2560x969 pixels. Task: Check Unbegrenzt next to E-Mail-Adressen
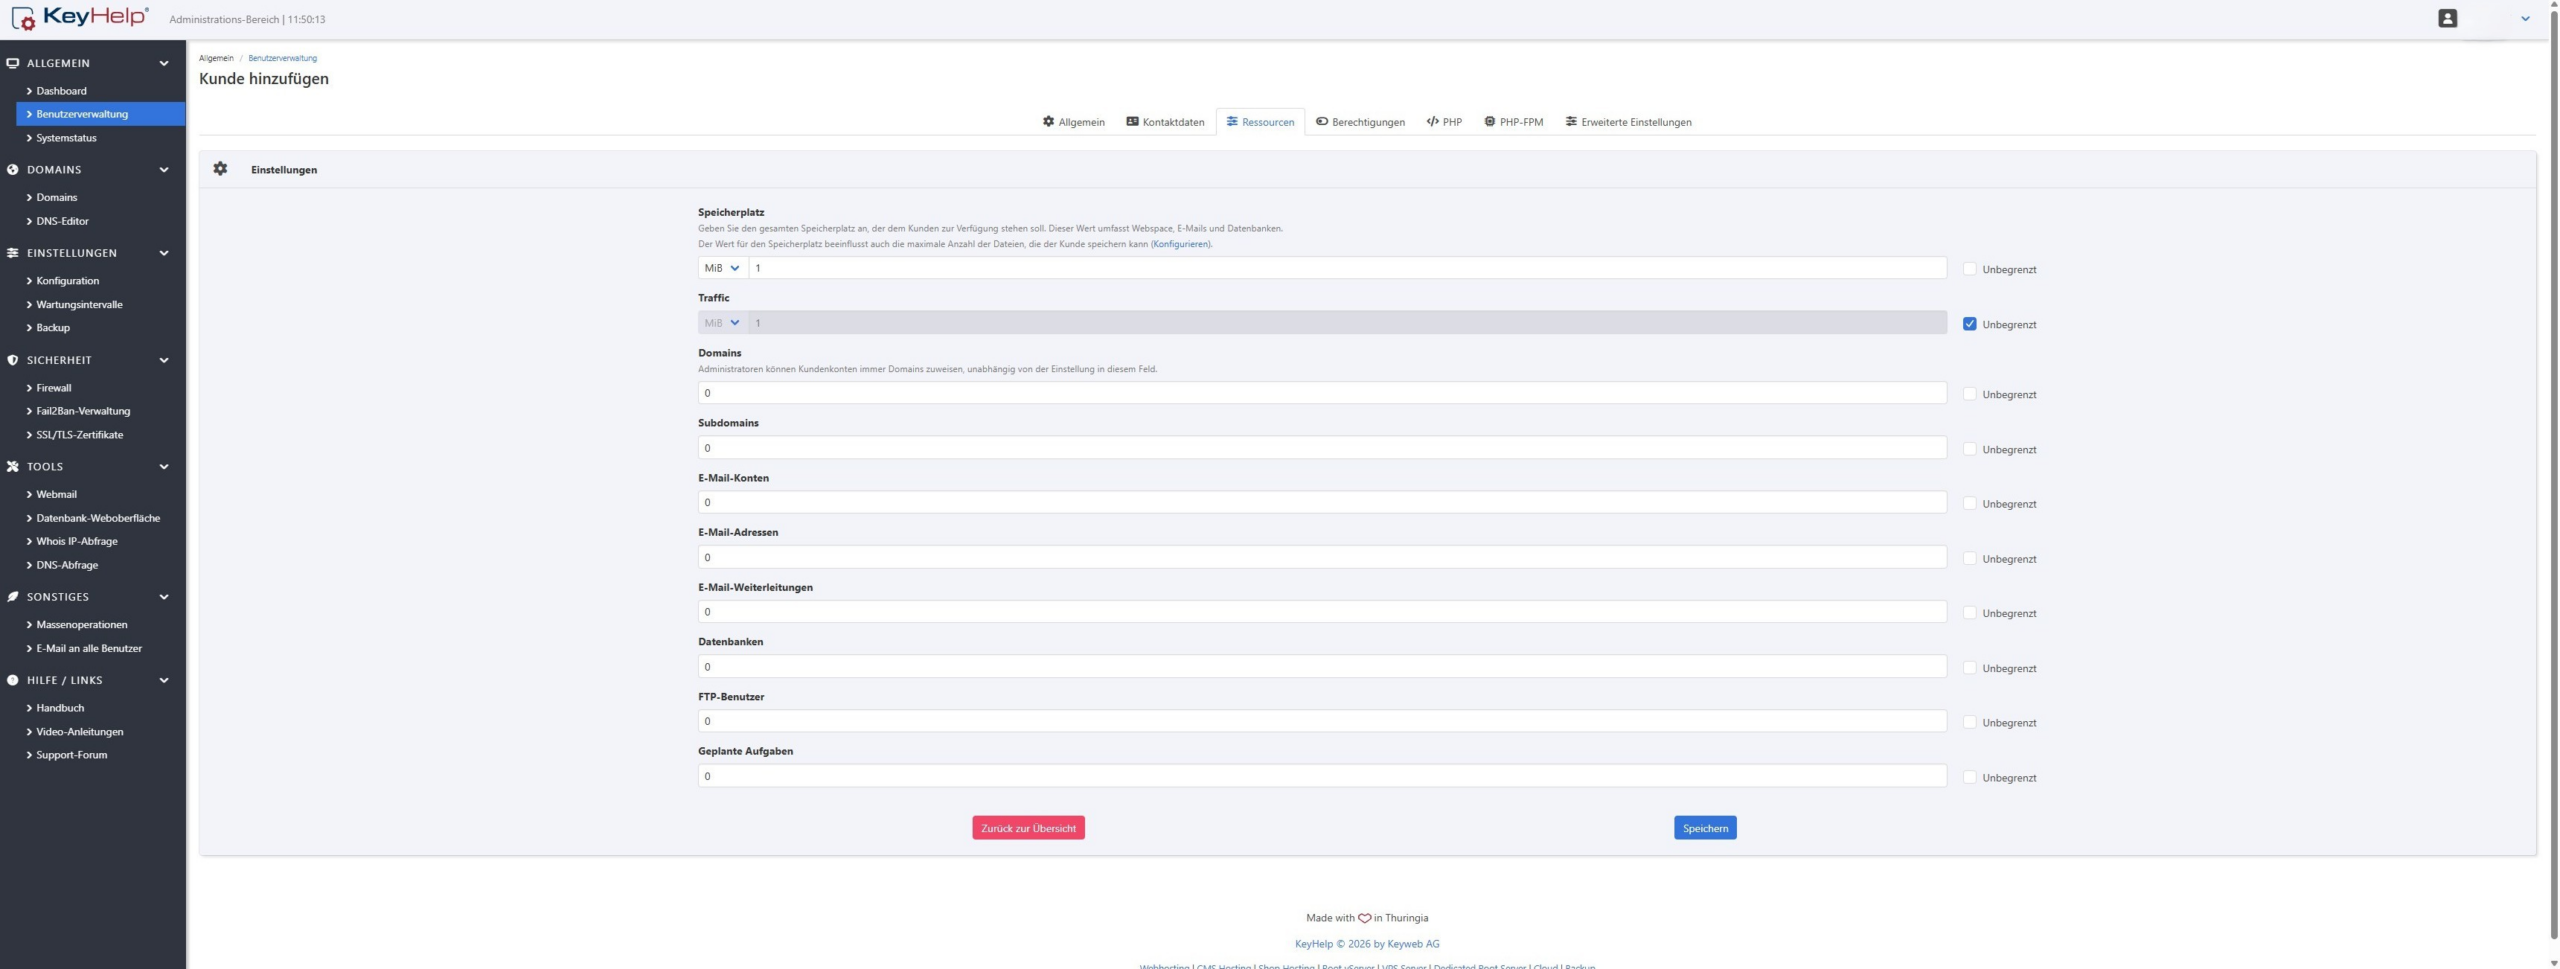point(1969,558)
